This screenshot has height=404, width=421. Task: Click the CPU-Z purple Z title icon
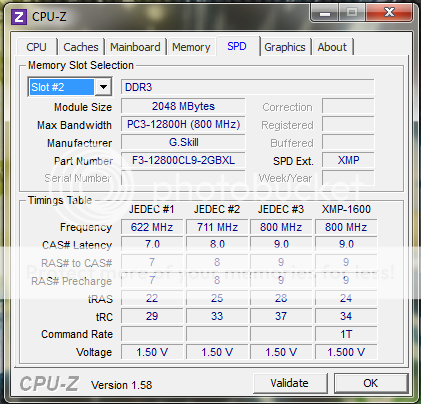coord(19,16)
